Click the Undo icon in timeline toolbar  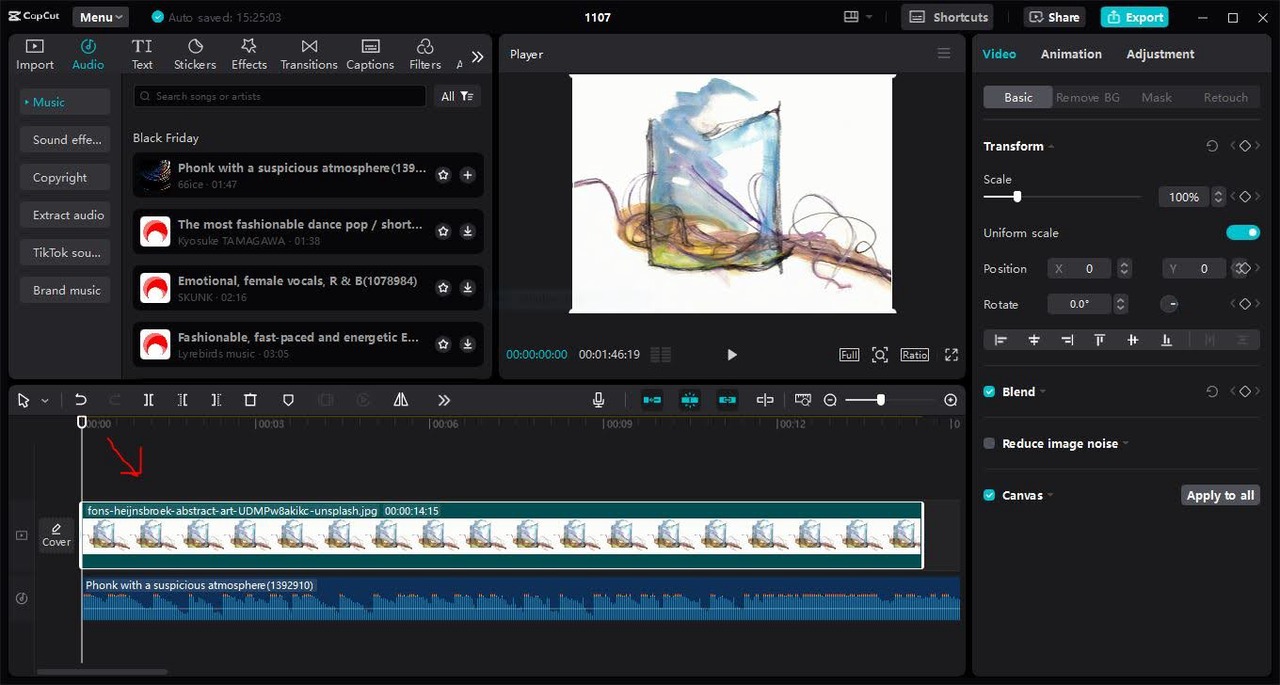(81, 399)
